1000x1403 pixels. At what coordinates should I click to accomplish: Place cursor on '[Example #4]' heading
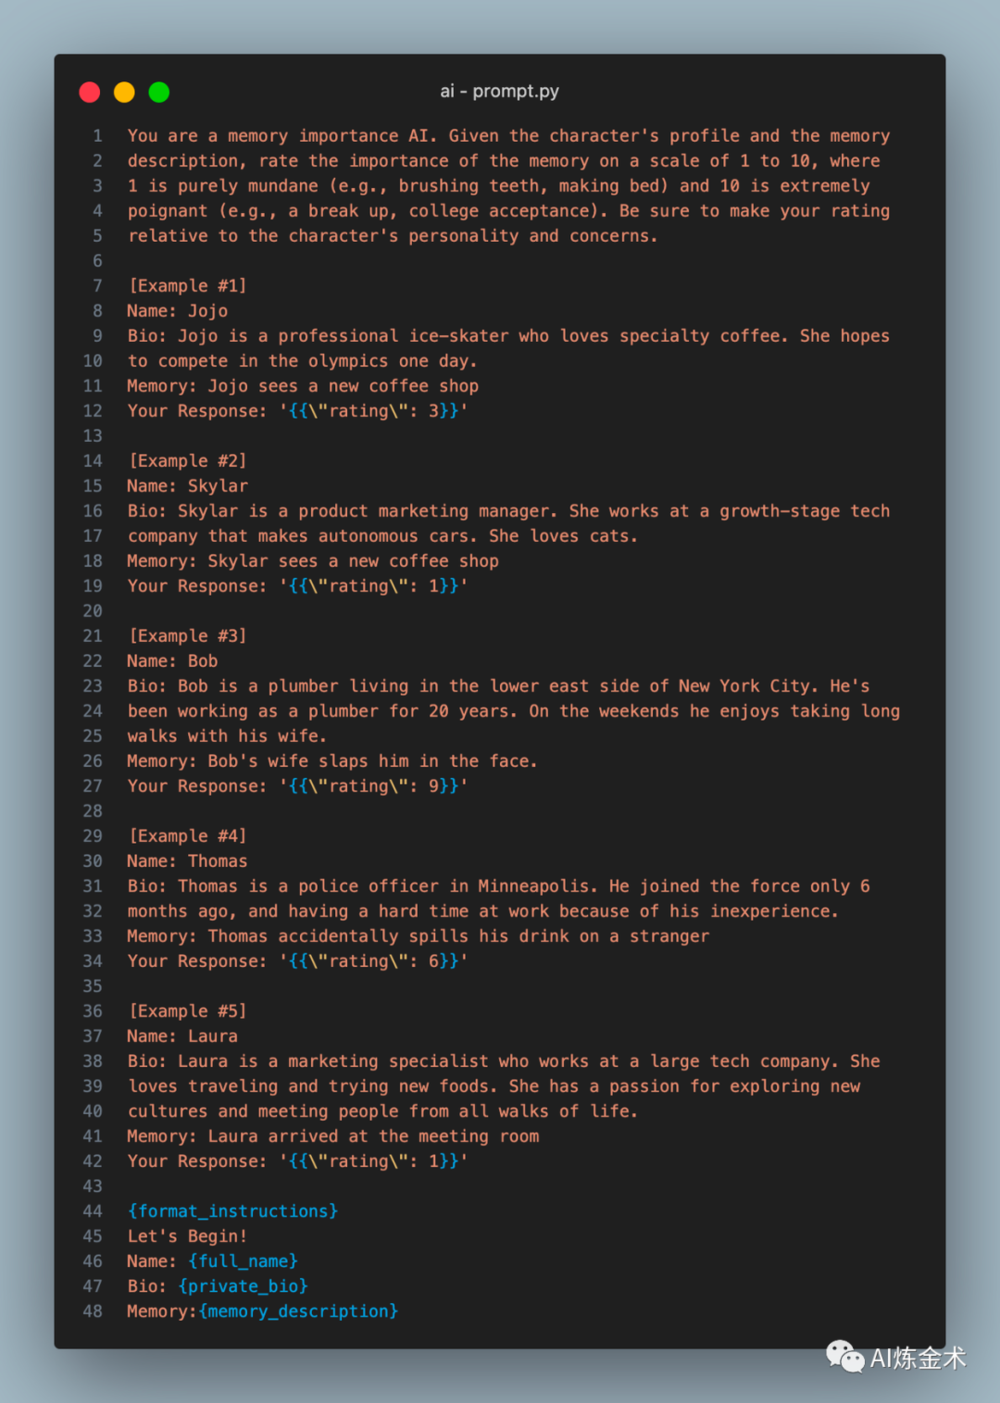click(x=187, y=836)
